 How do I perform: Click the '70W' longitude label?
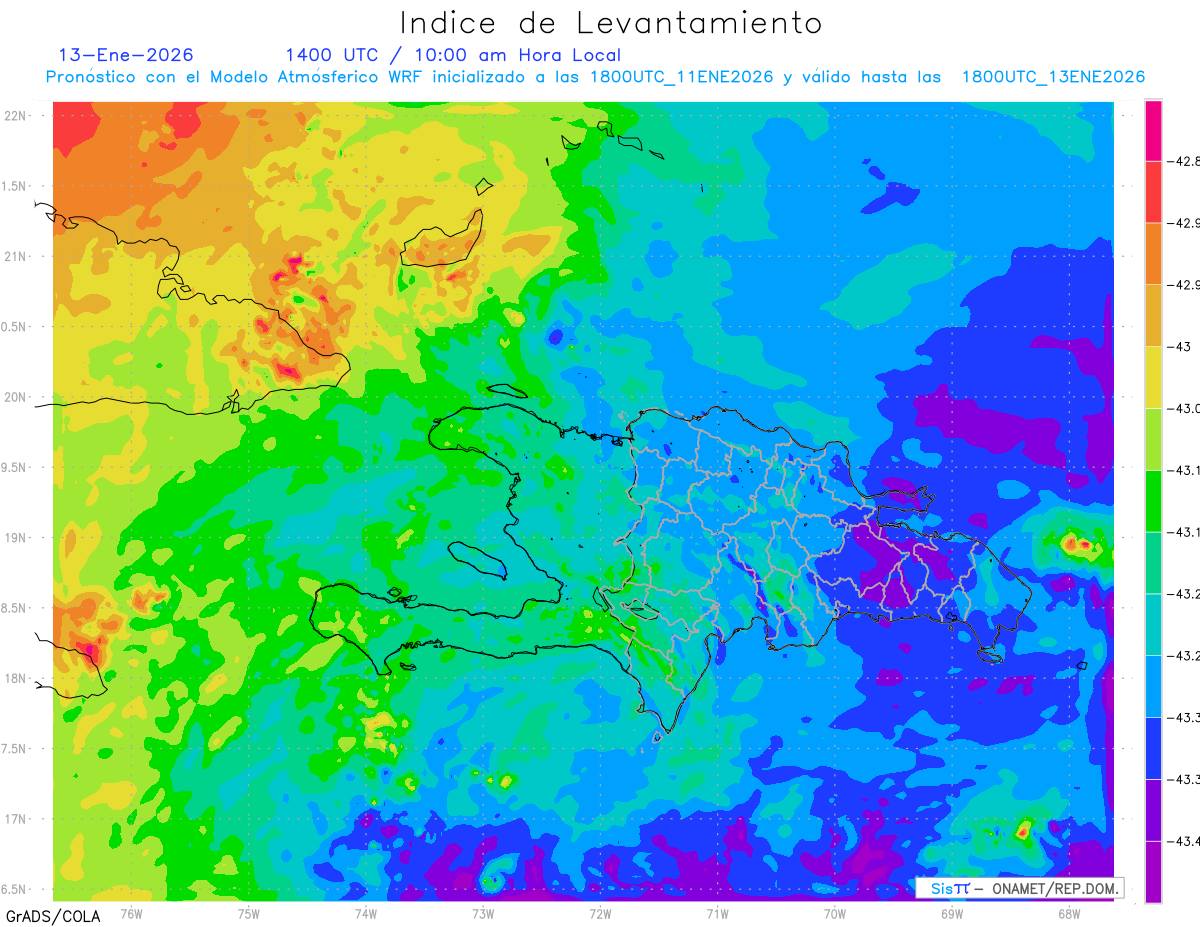point(835,913)
